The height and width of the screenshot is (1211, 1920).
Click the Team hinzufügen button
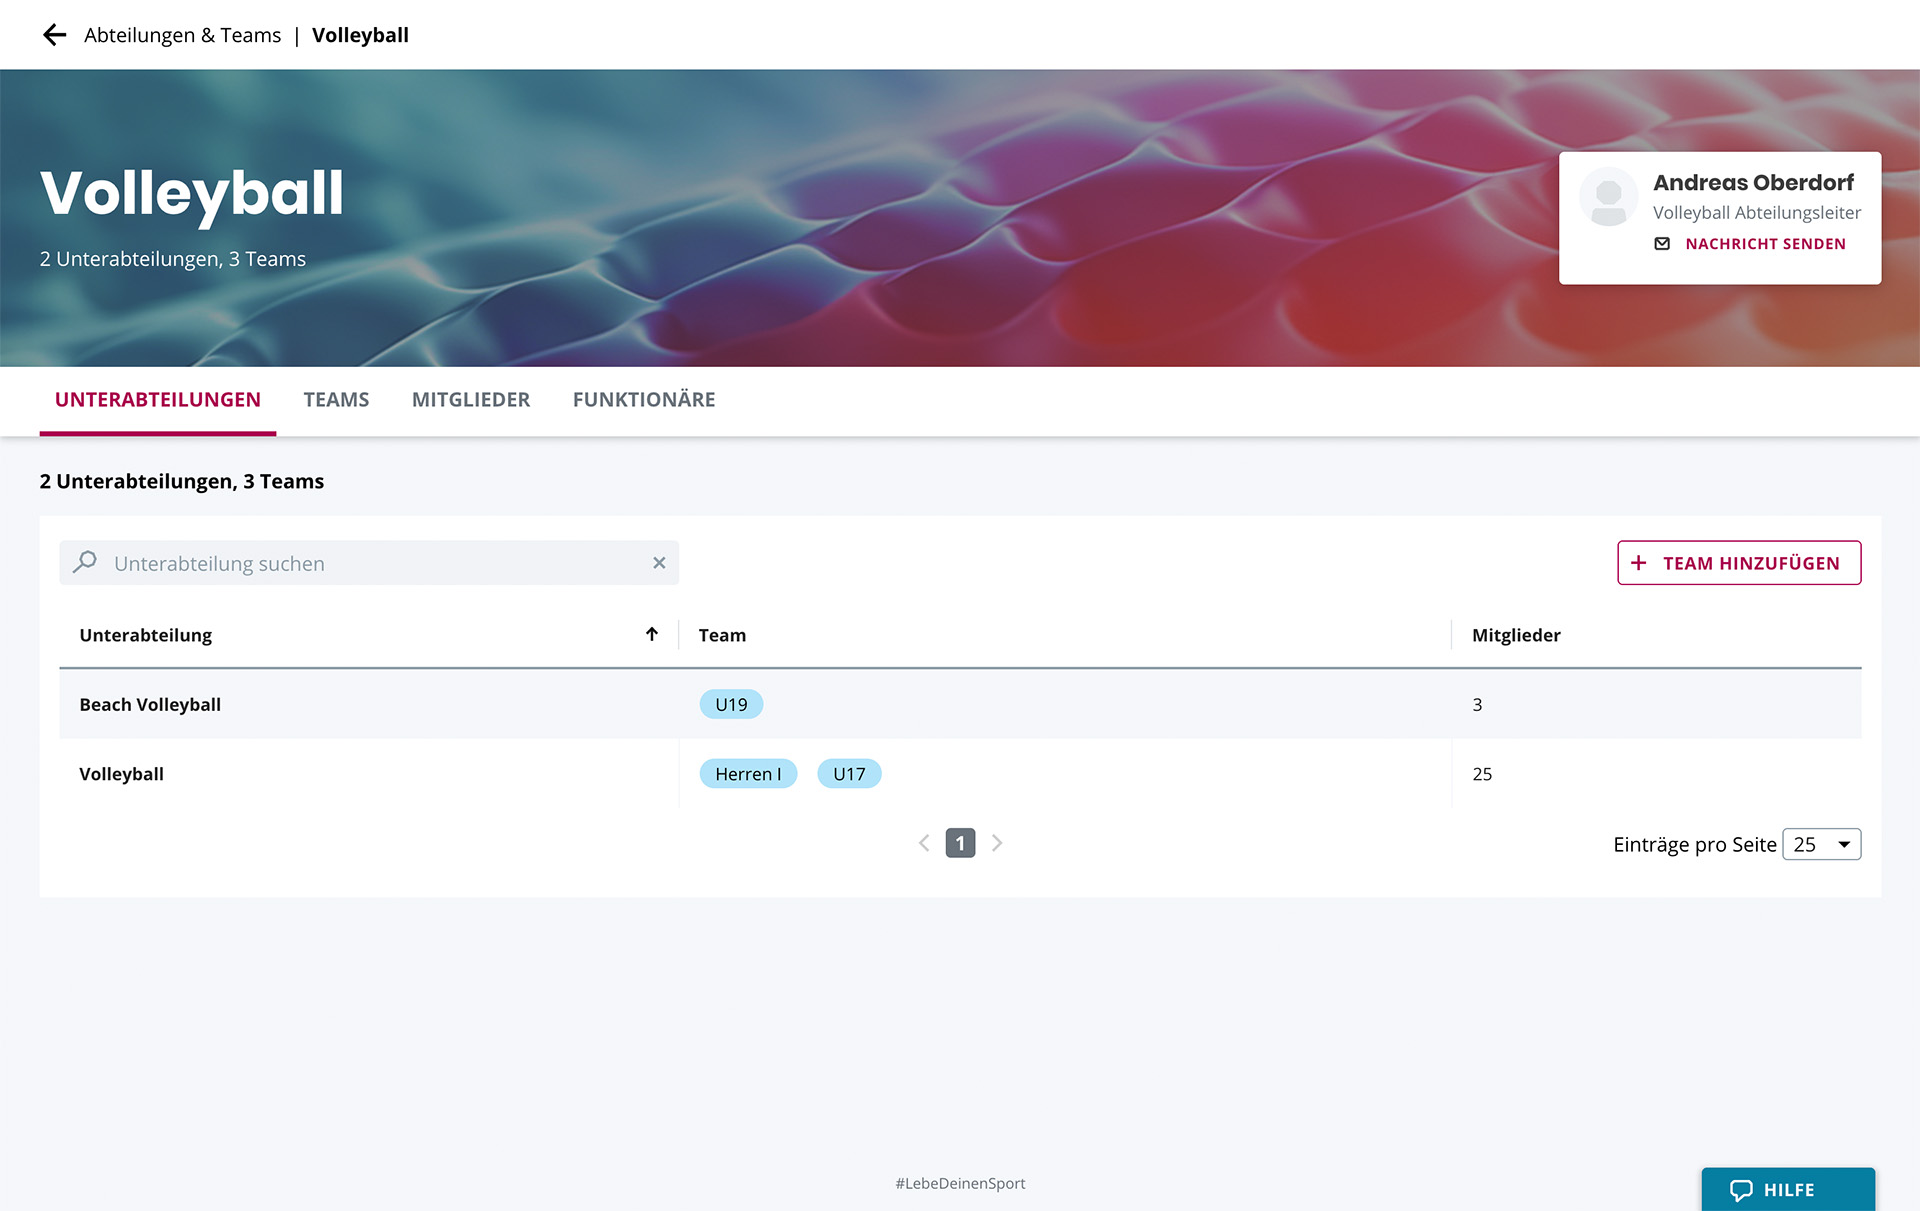pos(1738,563)
